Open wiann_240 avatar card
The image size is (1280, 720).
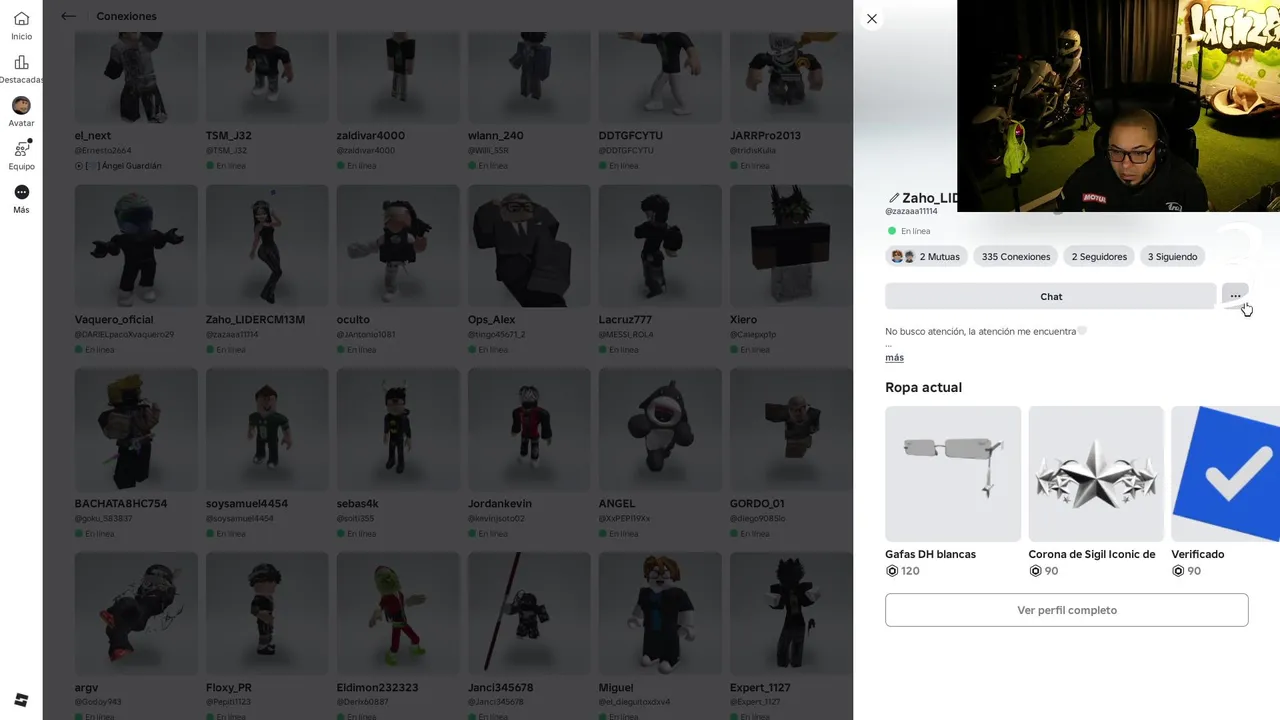point(529,77)
